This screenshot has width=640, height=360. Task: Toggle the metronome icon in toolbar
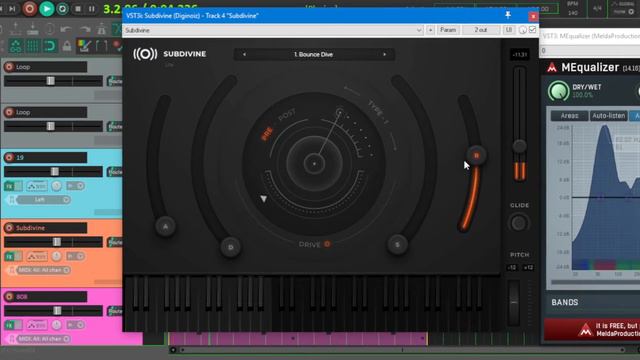(x=102, y=29)
